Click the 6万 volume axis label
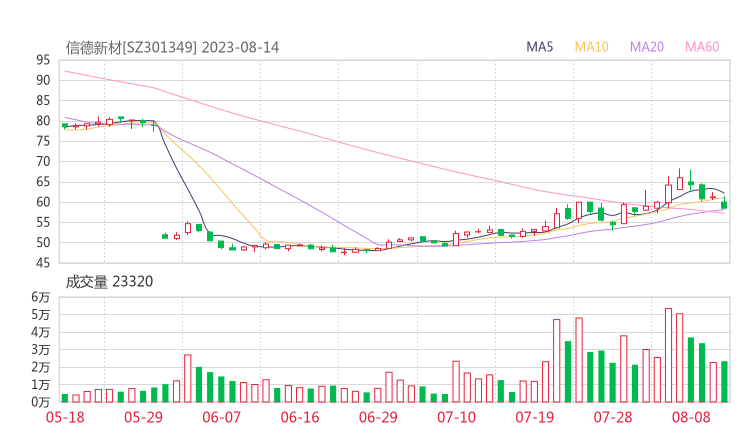 tap(41, 297)
